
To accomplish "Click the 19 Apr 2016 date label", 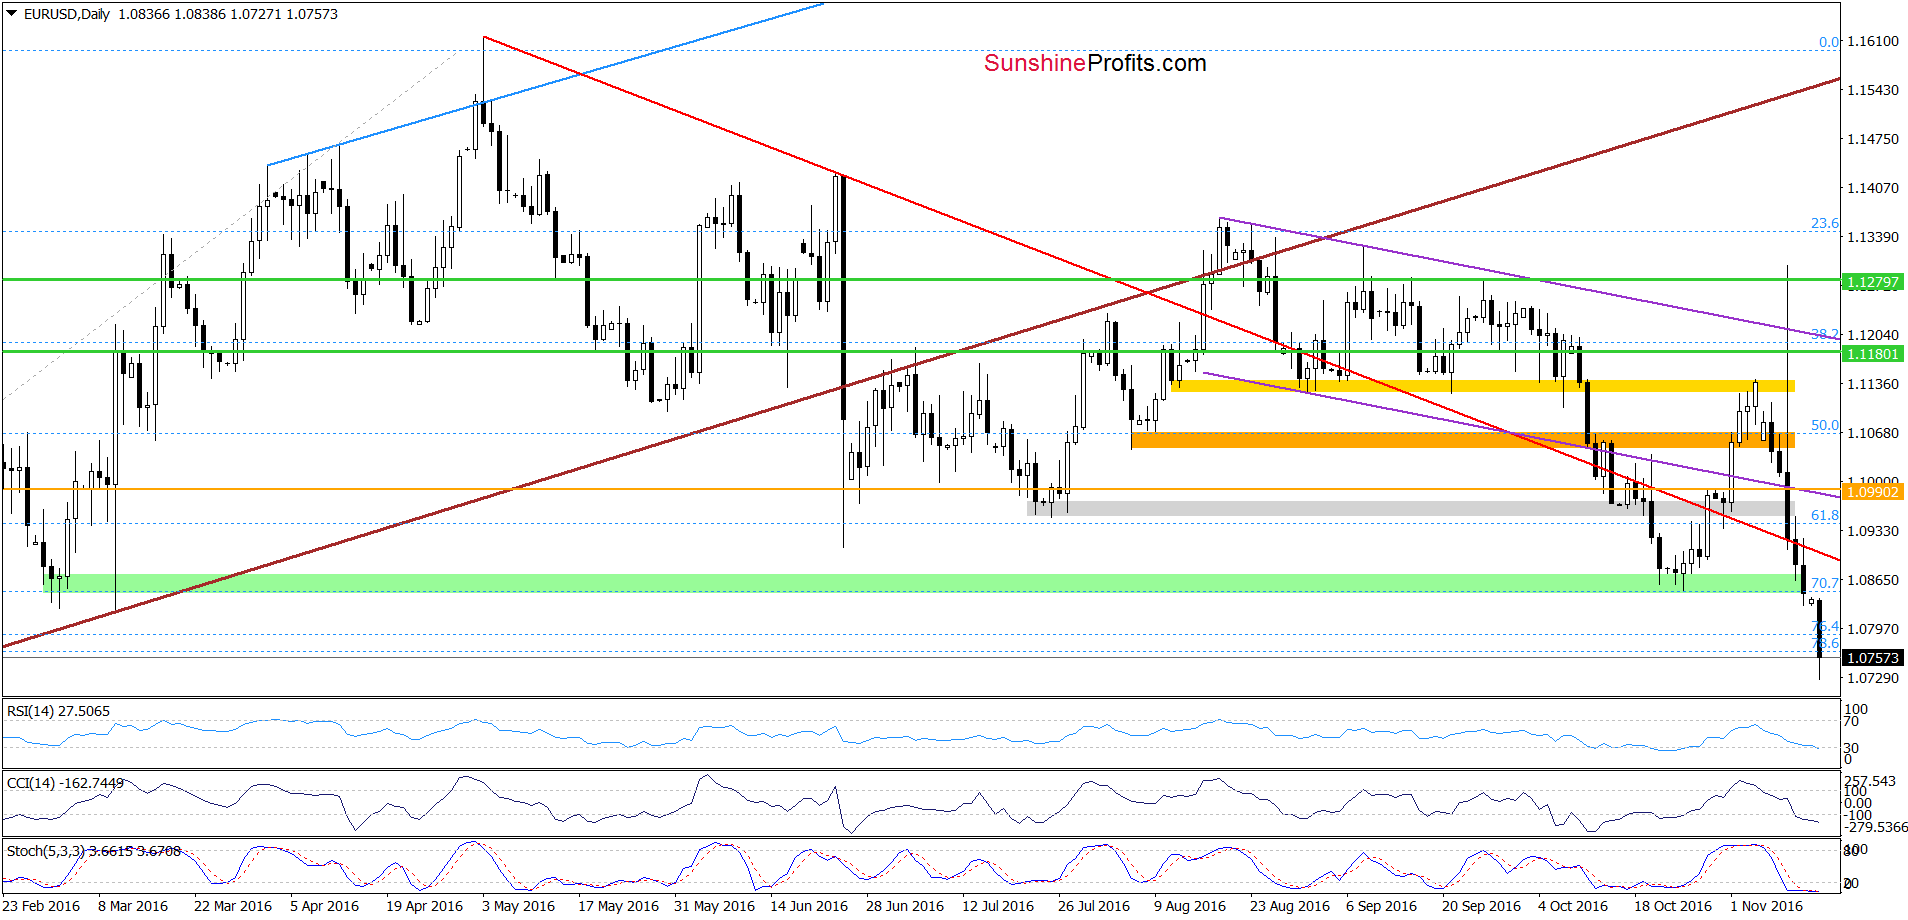I will [x=425, y=906].
